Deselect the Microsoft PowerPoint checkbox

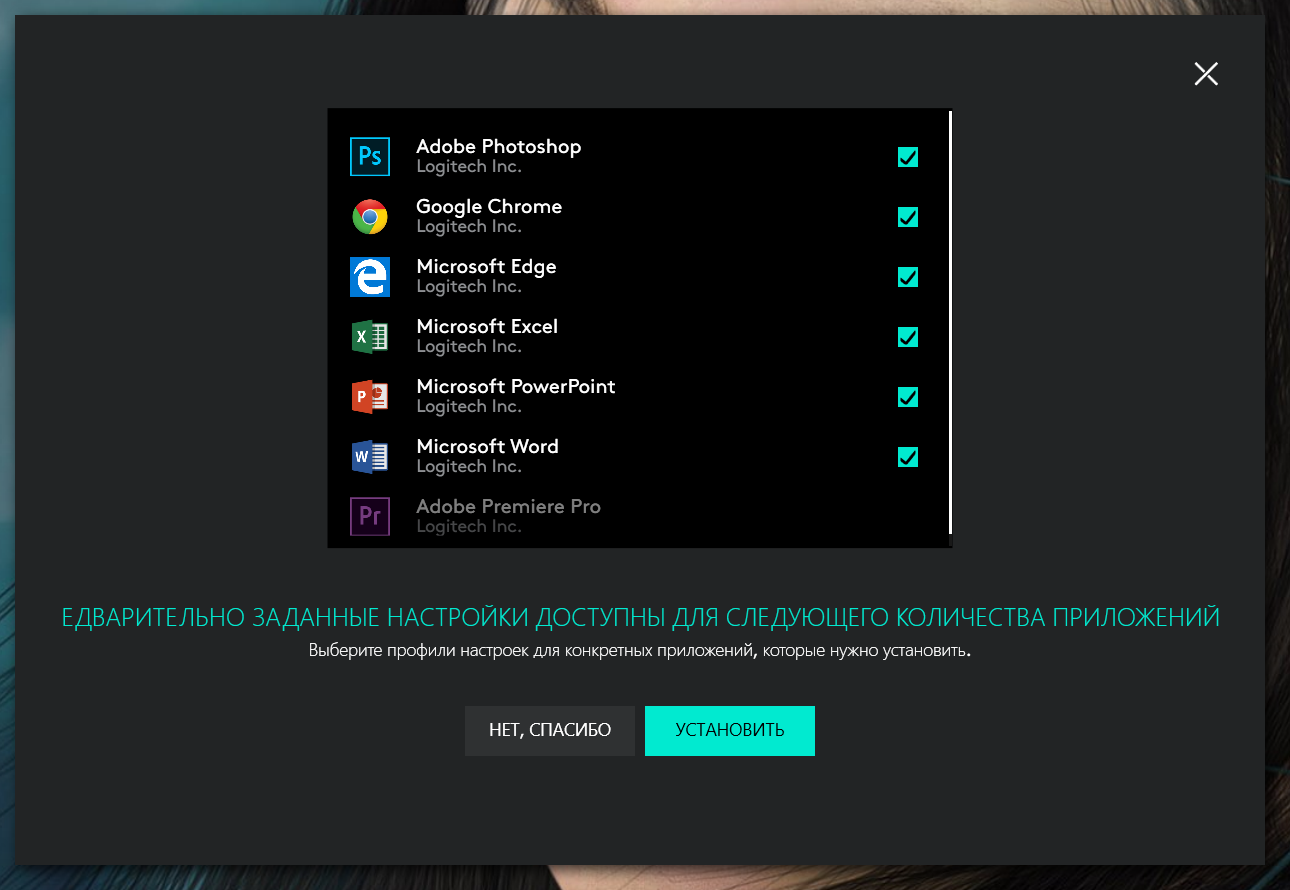pos(908,397)
